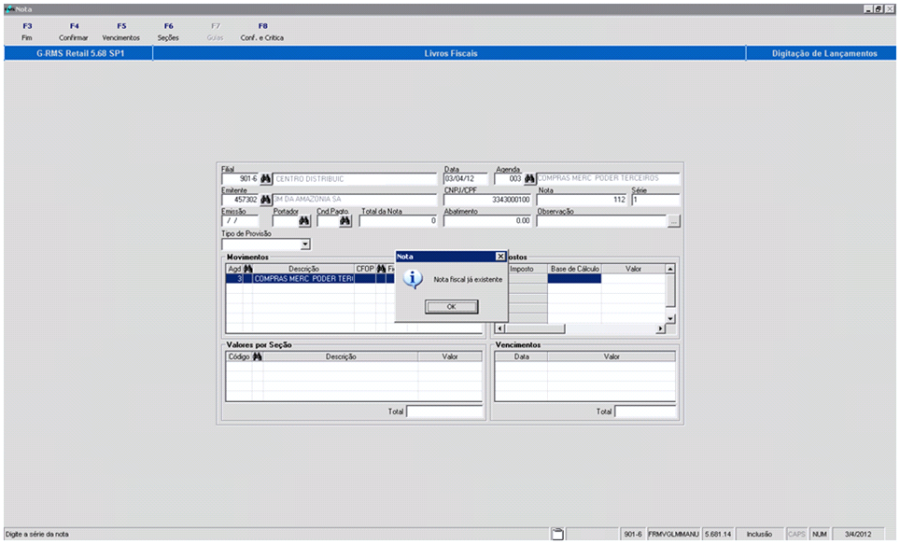Restore the Nota window using the title bar button
Image resolution: width=900 pixels, height=544 pixels.
tap(878, 9)
